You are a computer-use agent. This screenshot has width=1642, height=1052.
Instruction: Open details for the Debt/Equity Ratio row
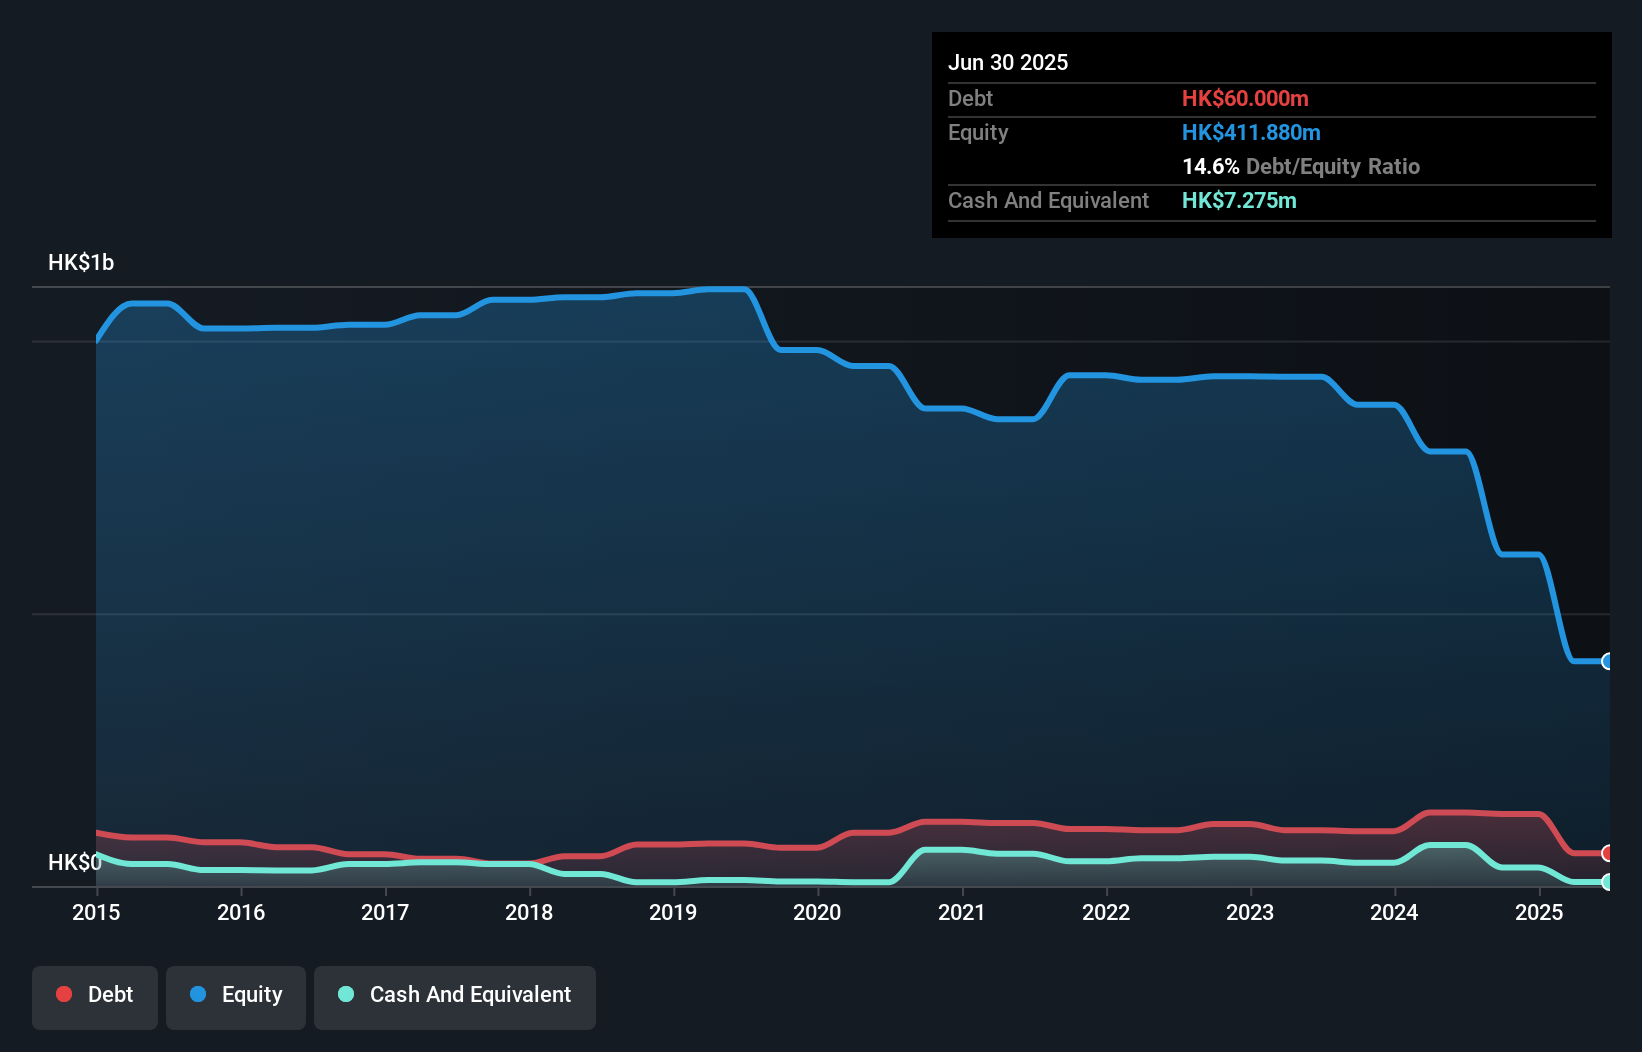tap(1301, 167)
